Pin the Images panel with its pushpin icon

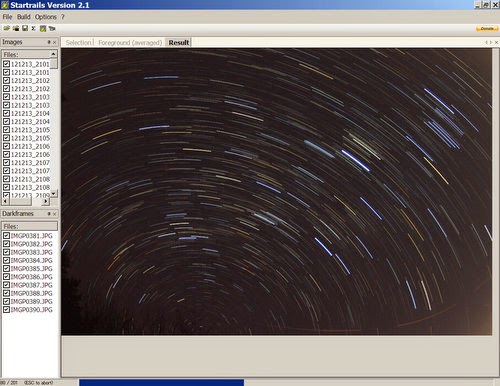[x=49, y=42]
